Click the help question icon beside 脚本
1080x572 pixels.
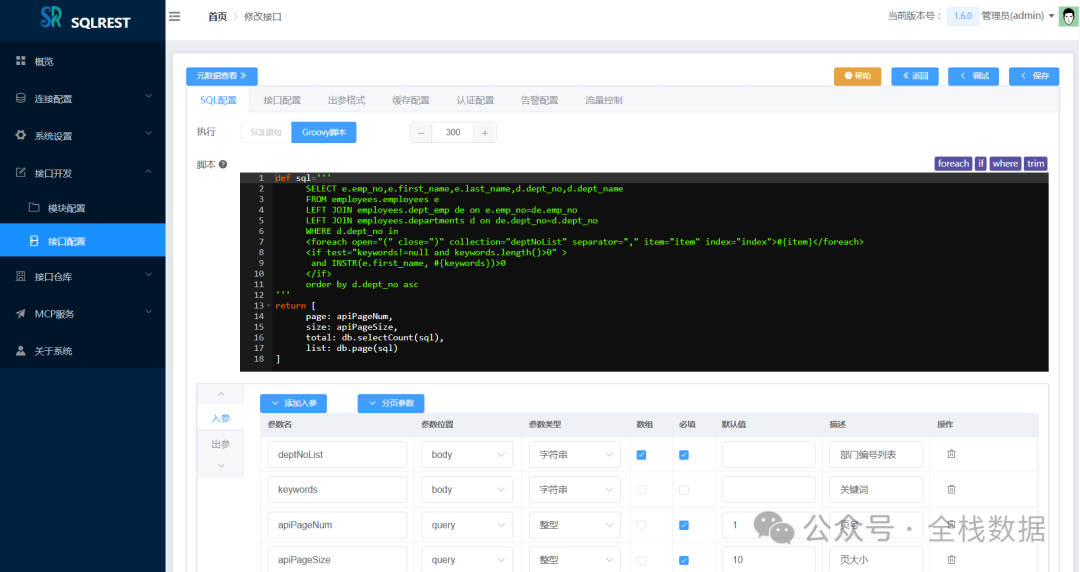(x=223, y=165)
